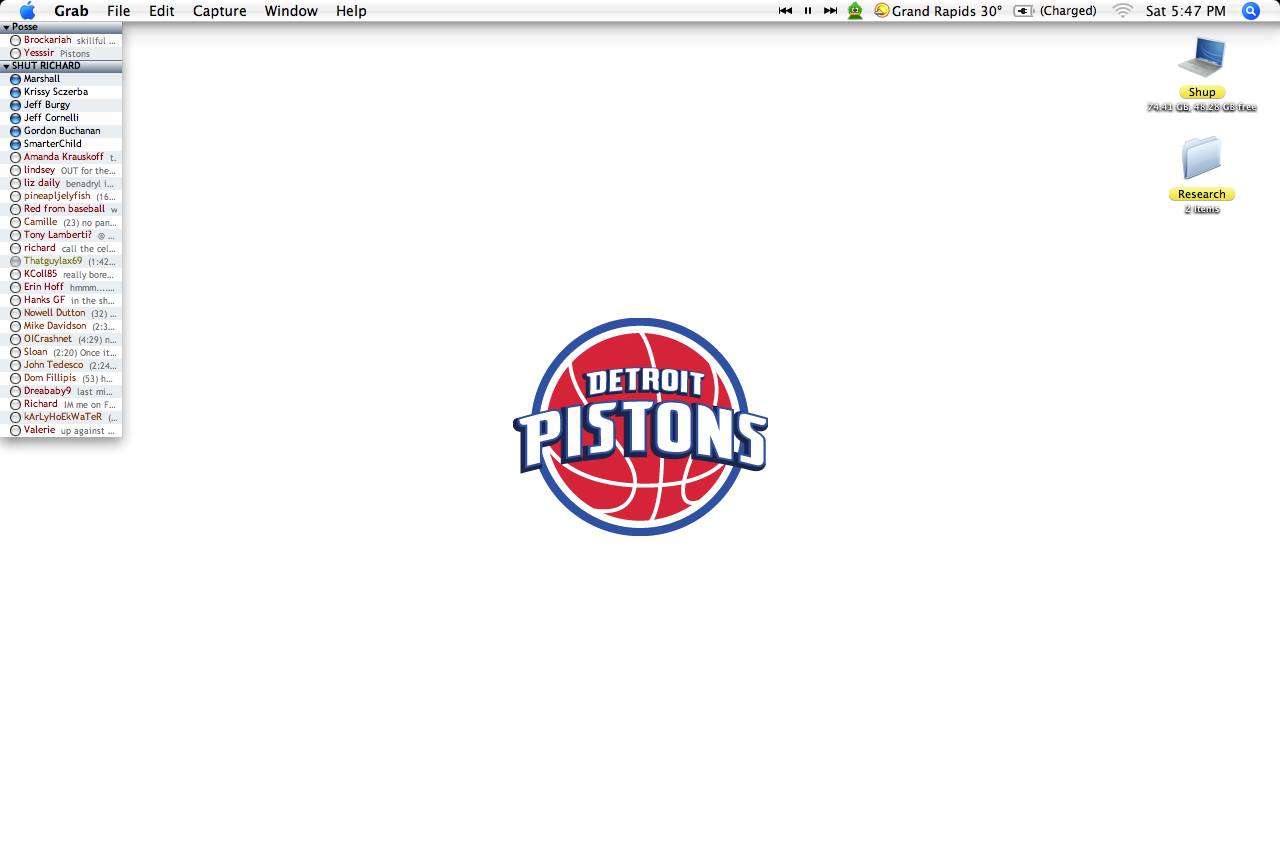Click the blue status icon beside Marshall
1280x854 pixels.
[15, 79]
